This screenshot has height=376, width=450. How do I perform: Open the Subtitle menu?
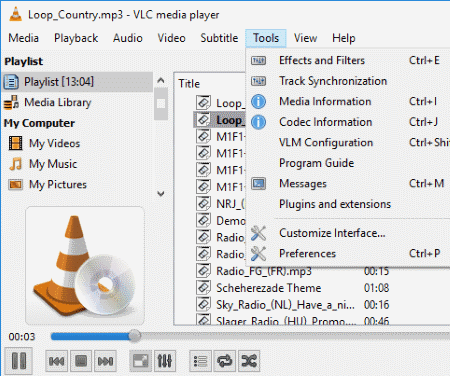(219, 38)
